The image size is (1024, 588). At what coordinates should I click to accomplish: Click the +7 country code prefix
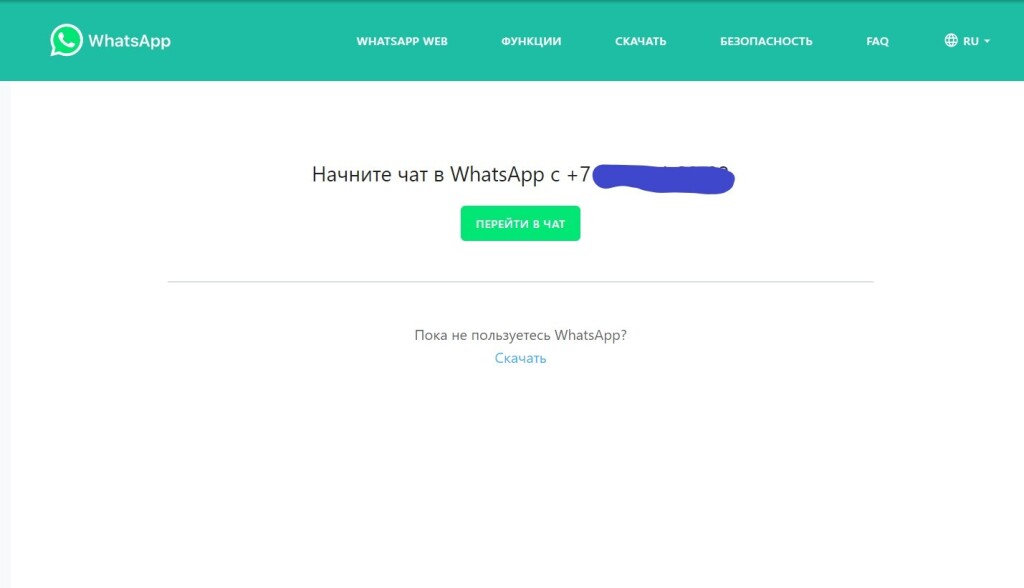coord(578,174)
